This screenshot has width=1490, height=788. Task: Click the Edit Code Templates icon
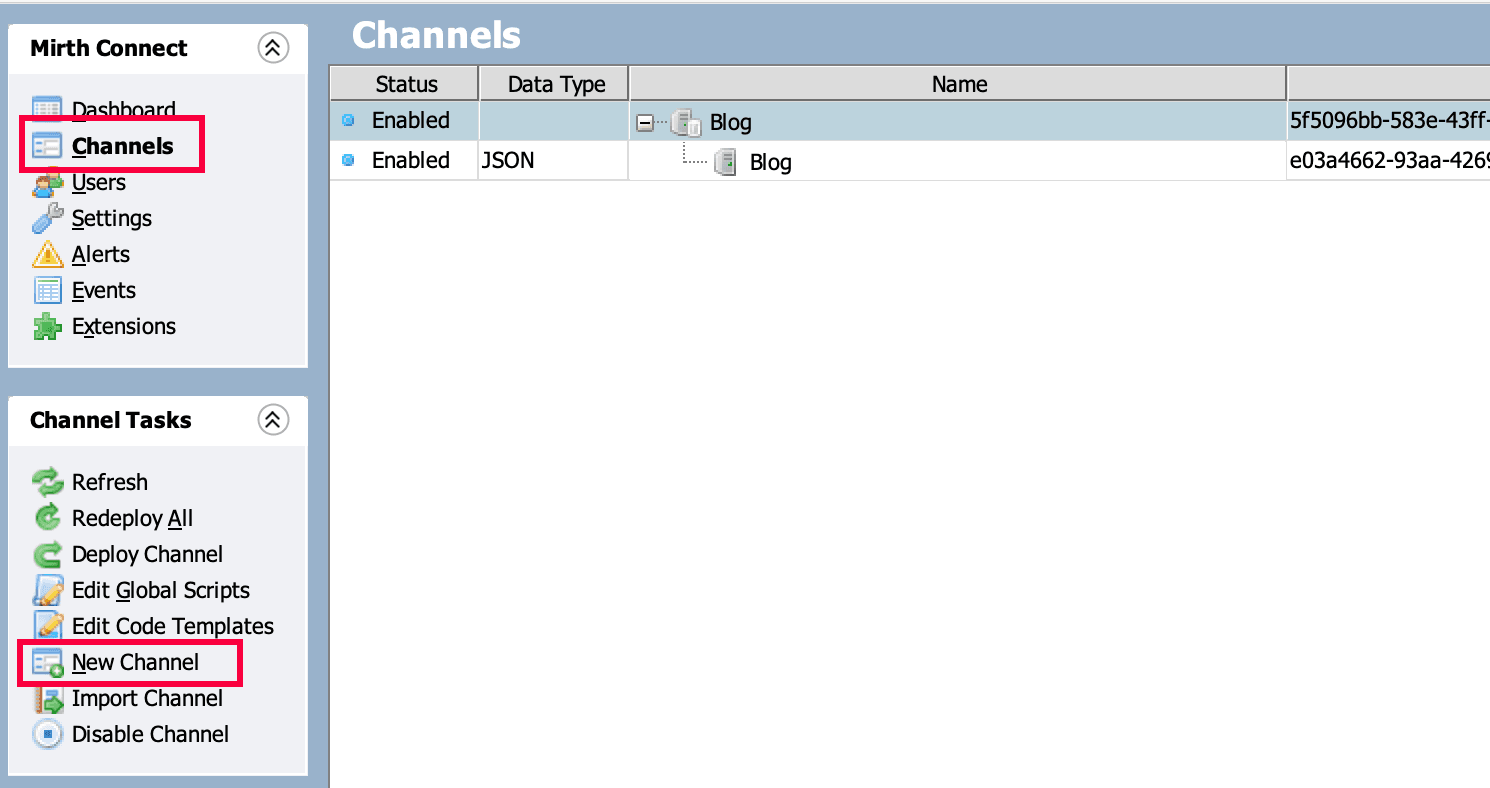point(47,626)
